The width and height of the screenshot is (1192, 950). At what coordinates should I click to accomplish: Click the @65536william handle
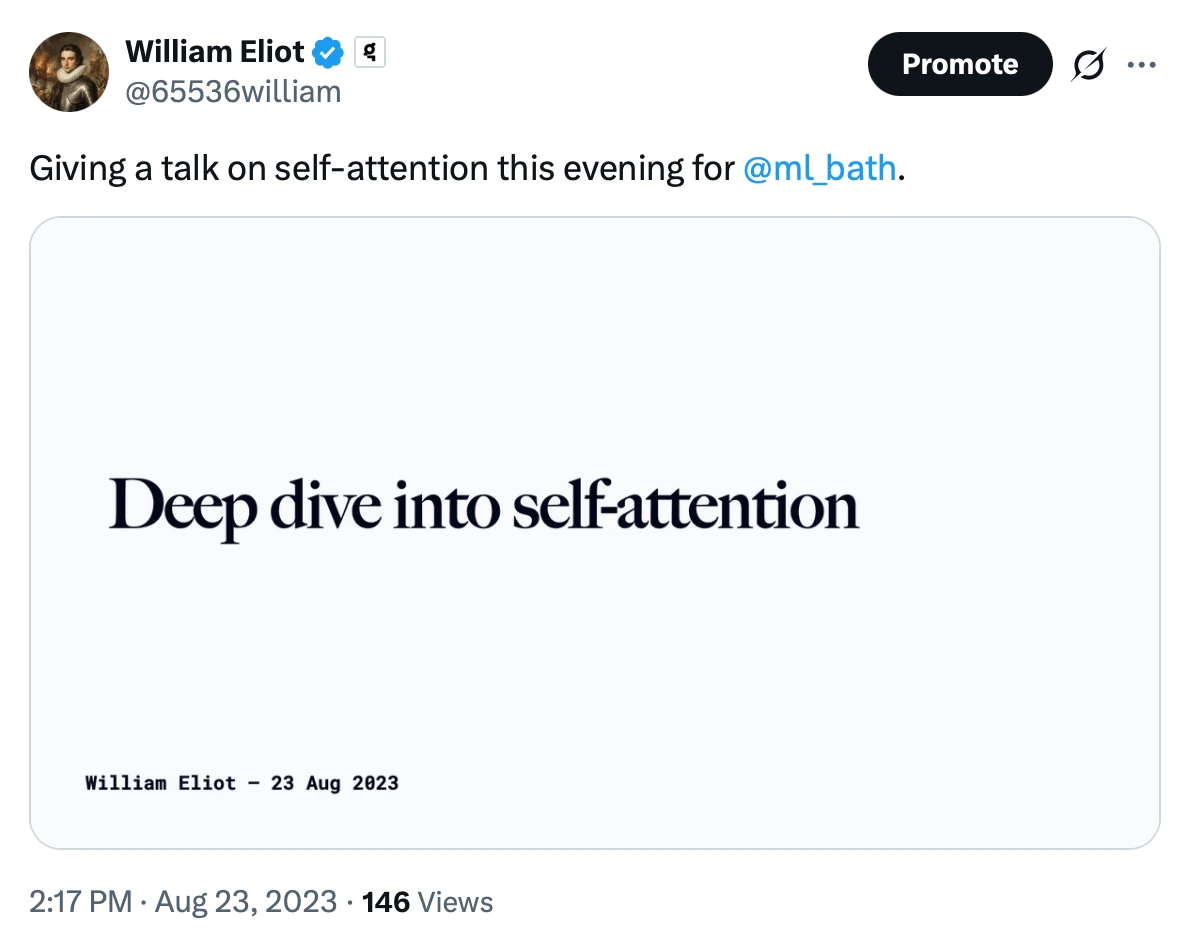click(233, 92)
